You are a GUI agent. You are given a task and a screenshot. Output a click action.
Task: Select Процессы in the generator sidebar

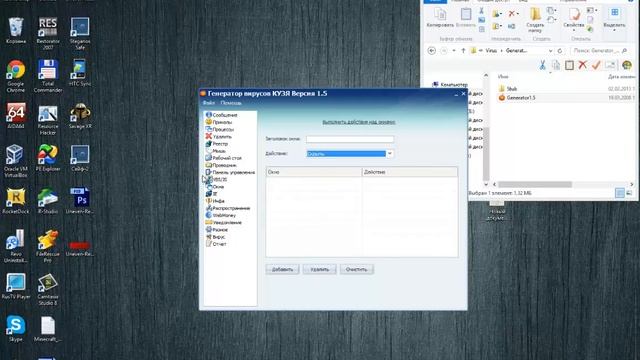(220, 129)
